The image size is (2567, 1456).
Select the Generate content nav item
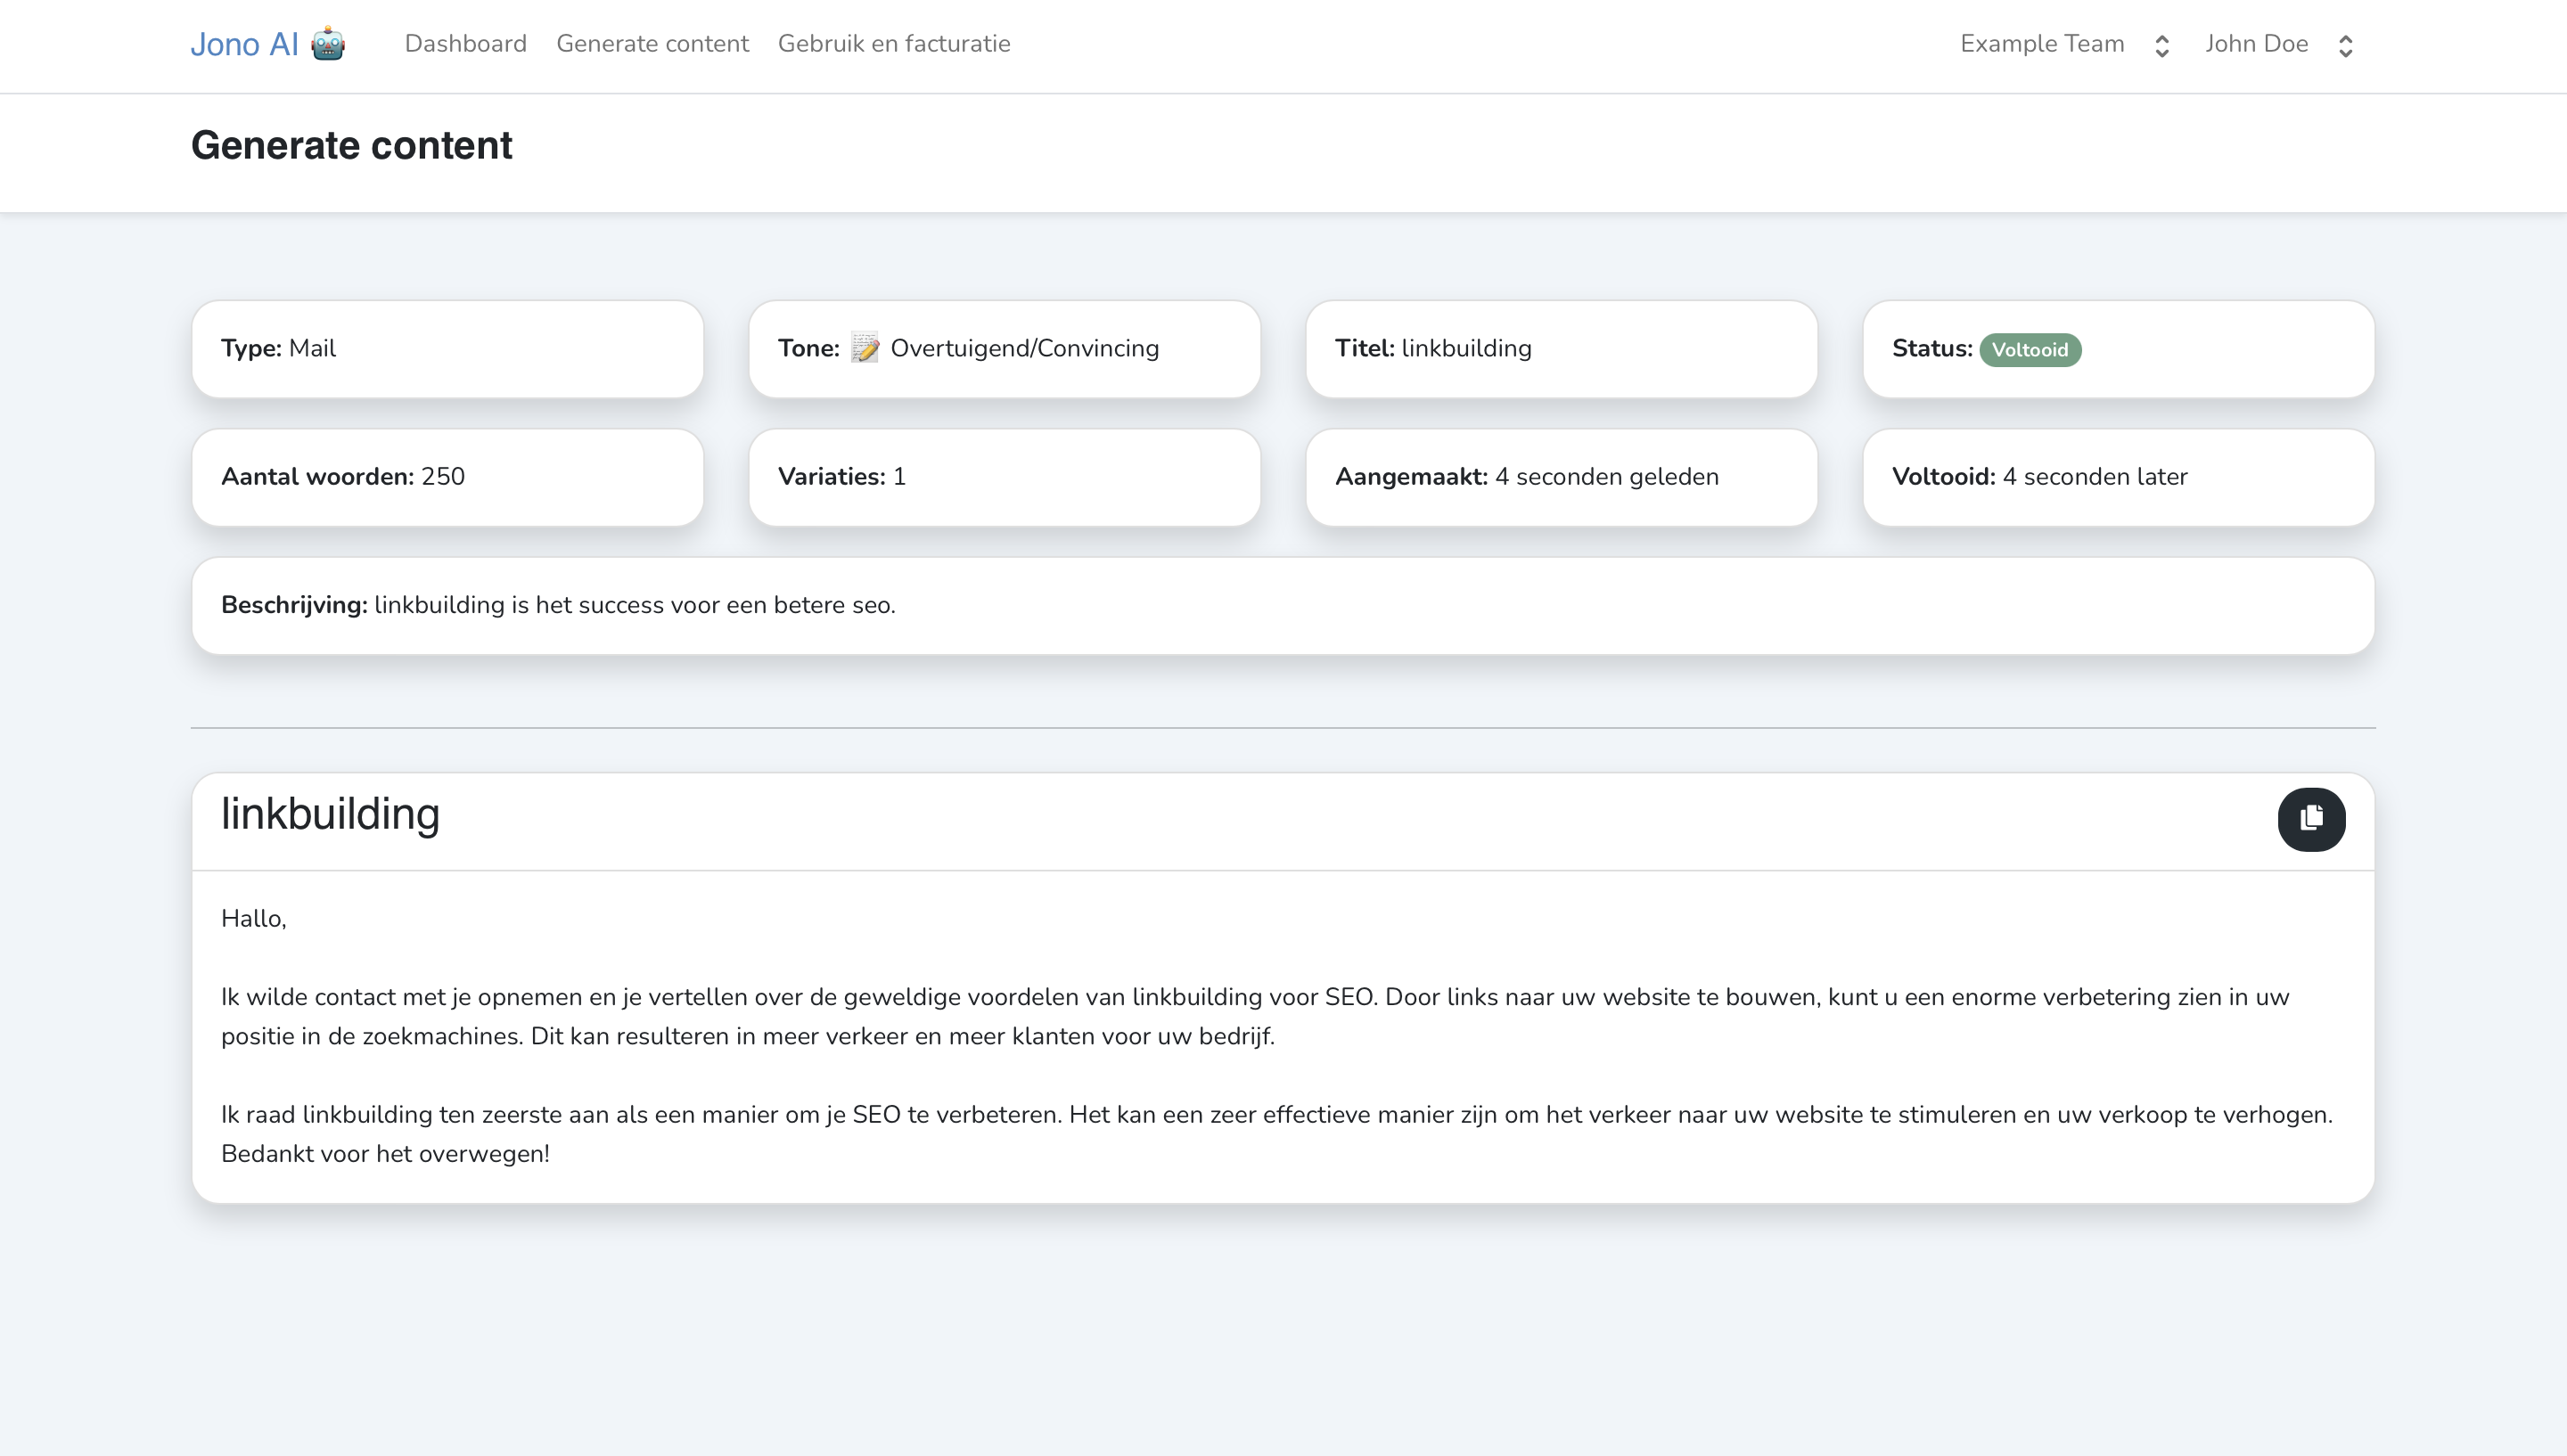coord(652,43)
